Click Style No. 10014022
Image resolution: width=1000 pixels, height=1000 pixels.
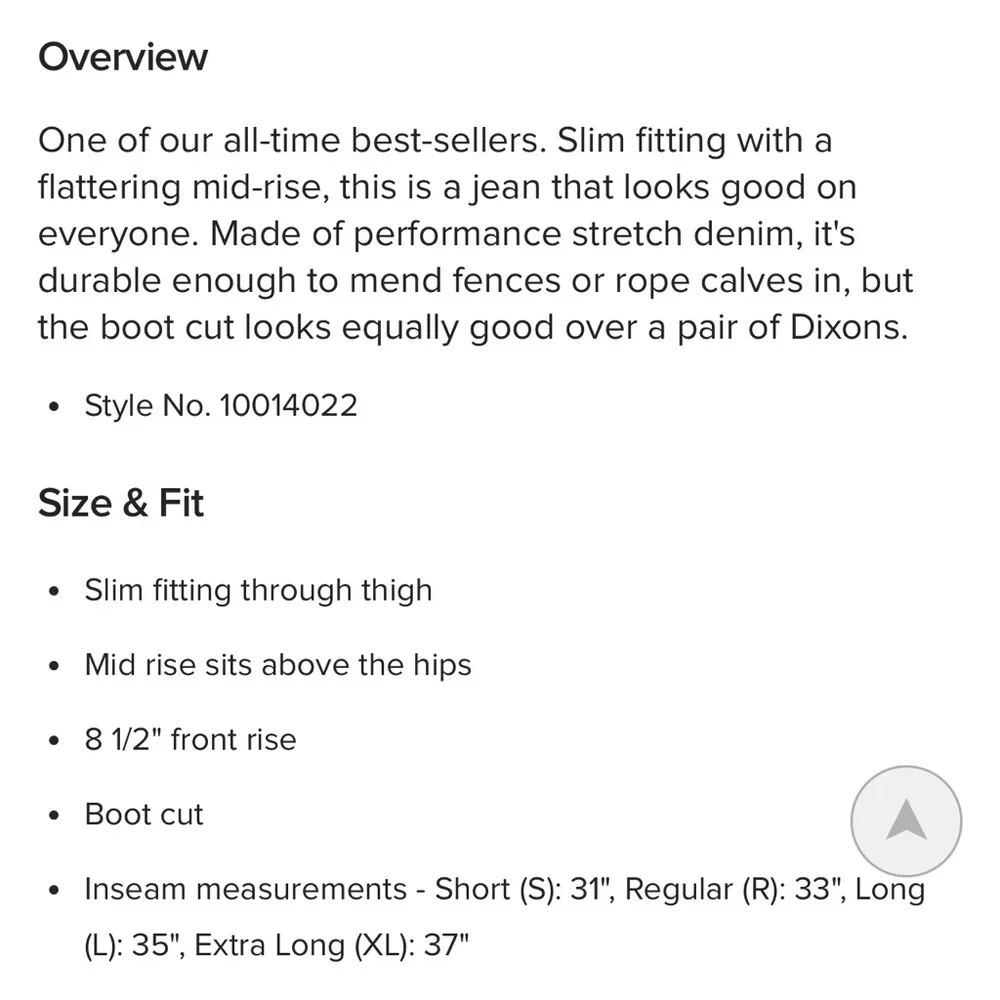click(x=220, y=405)
